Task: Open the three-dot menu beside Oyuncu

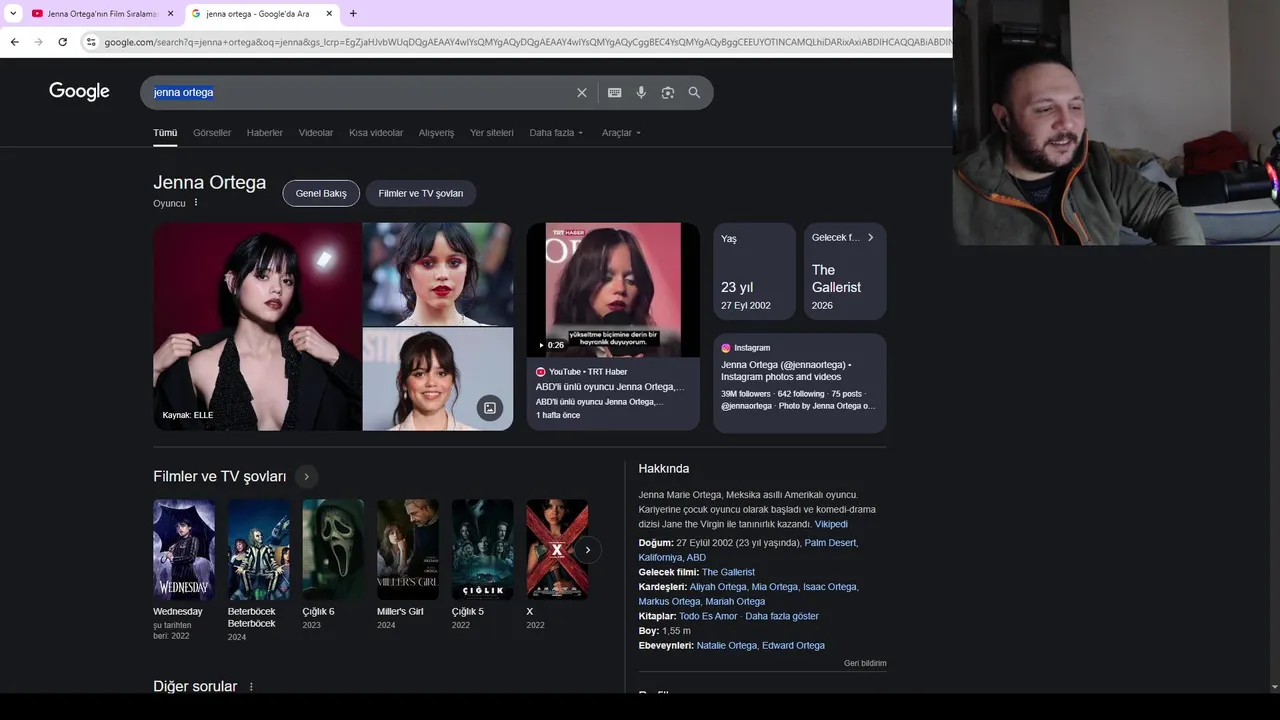Action: click(x=196, y=202)
